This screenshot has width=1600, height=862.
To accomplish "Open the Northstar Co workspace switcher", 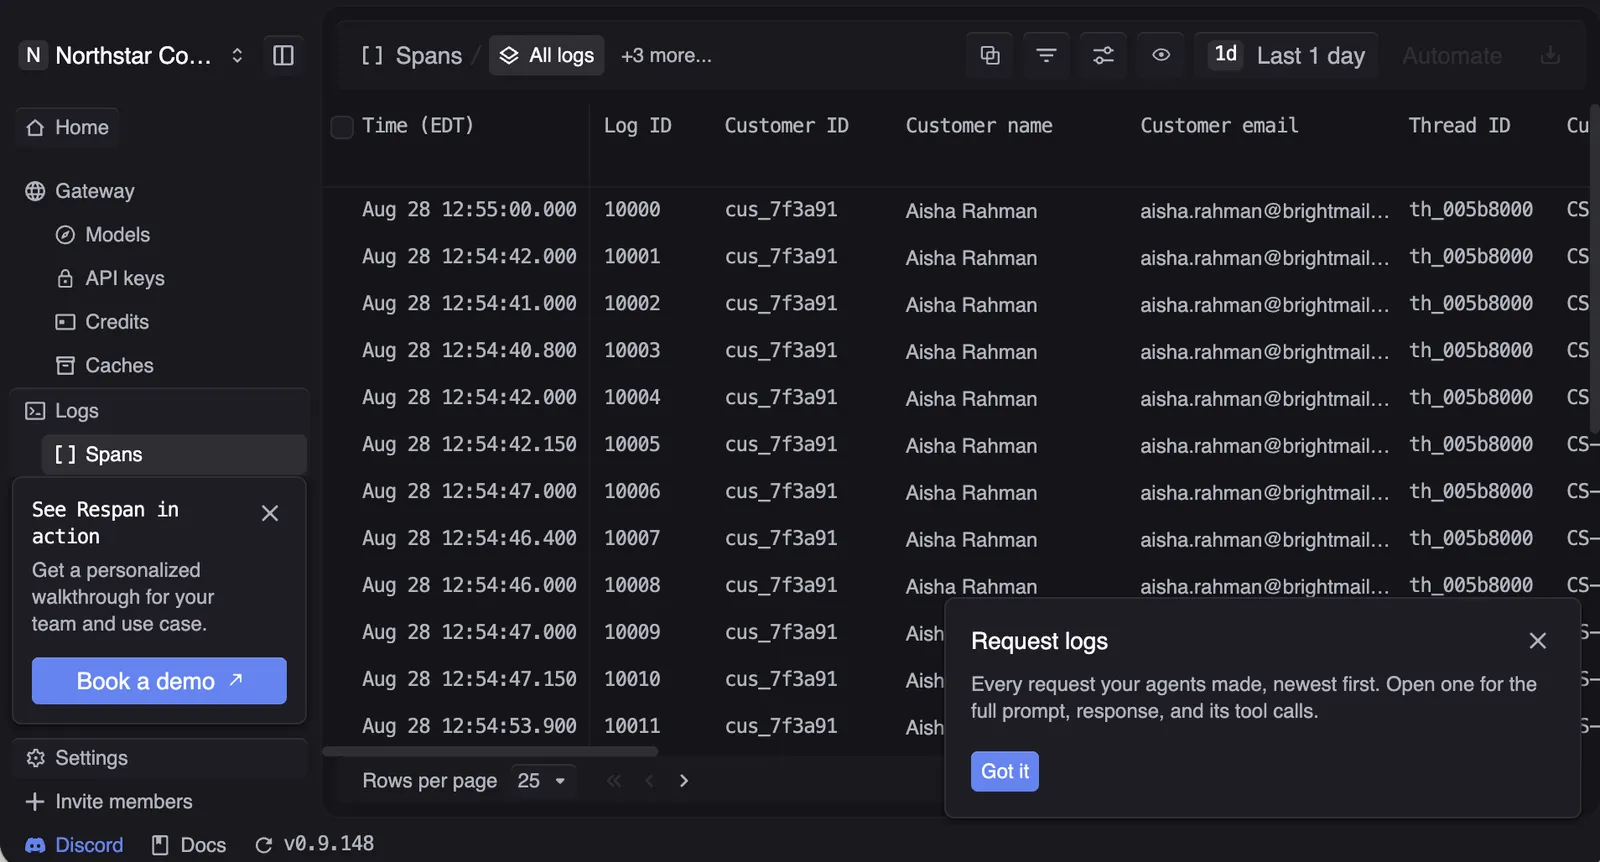I will pyautogui.click(x=133, y=55).
